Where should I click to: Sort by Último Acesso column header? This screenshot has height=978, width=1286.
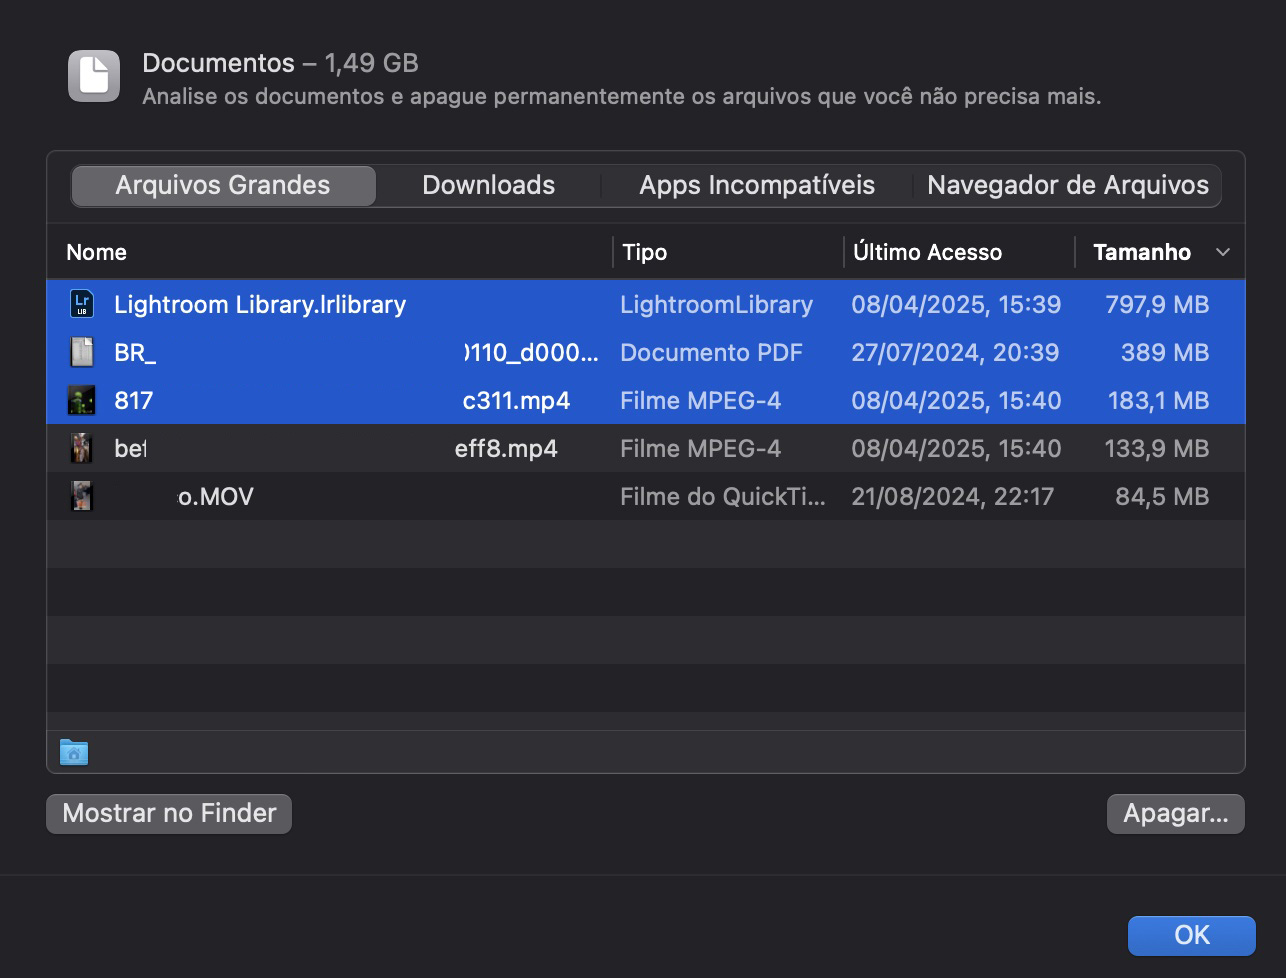coord(927,252)
